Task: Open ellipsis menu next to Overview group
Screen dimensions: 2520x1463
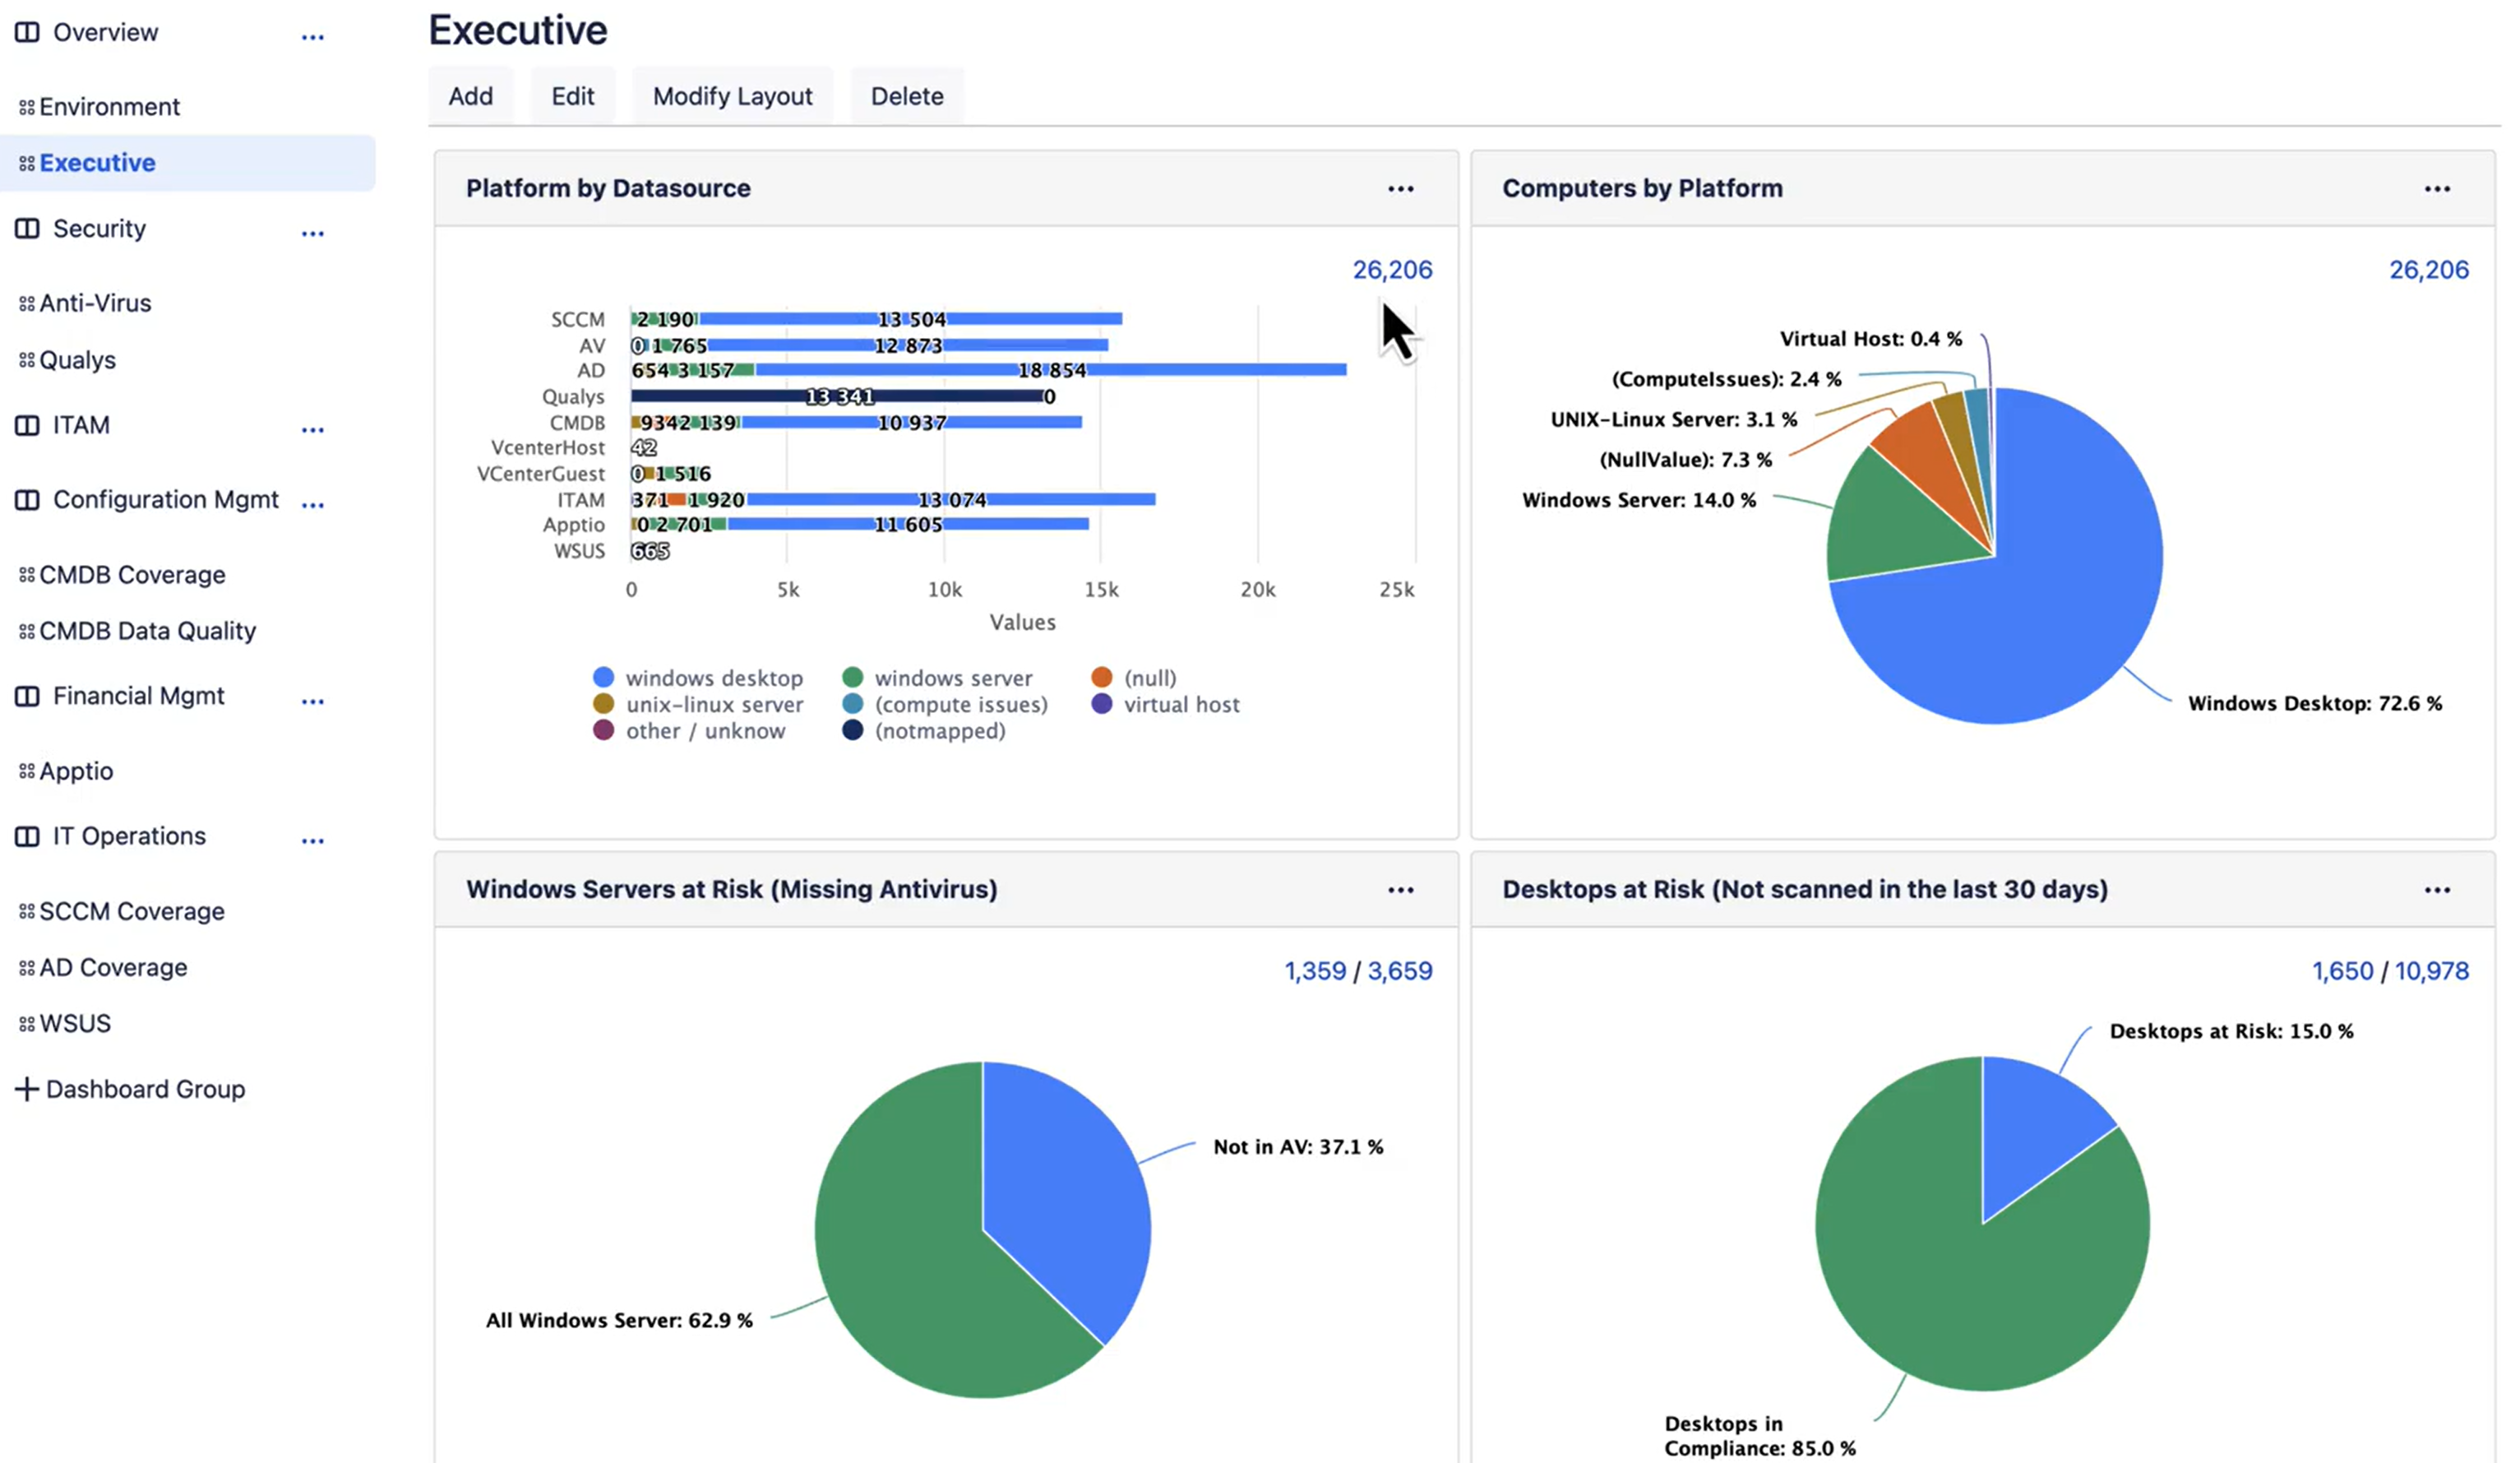Action: coord(313,38)
